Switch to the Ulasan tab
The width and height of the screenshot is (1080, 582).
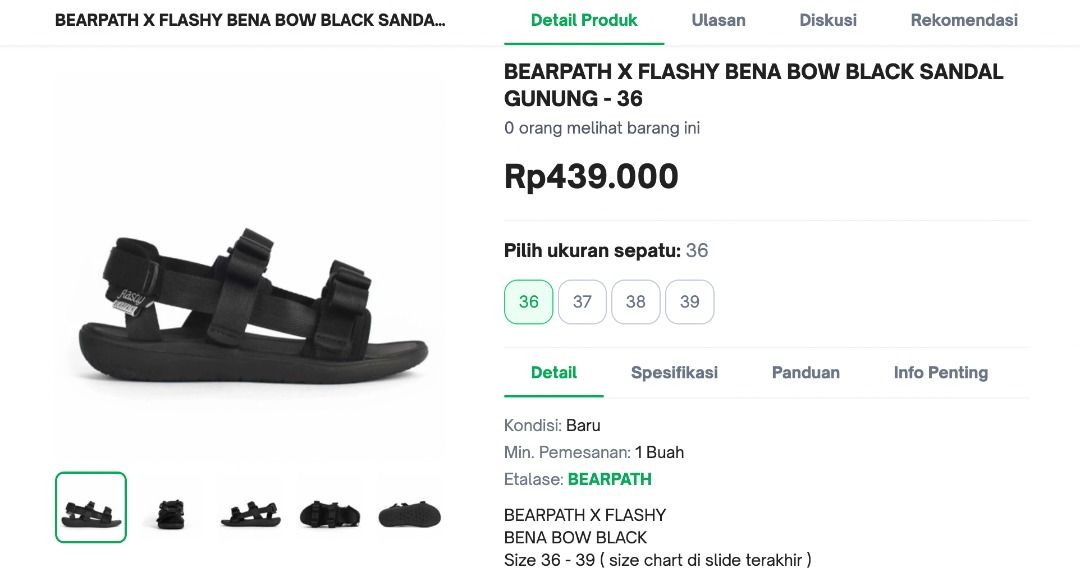718,20
